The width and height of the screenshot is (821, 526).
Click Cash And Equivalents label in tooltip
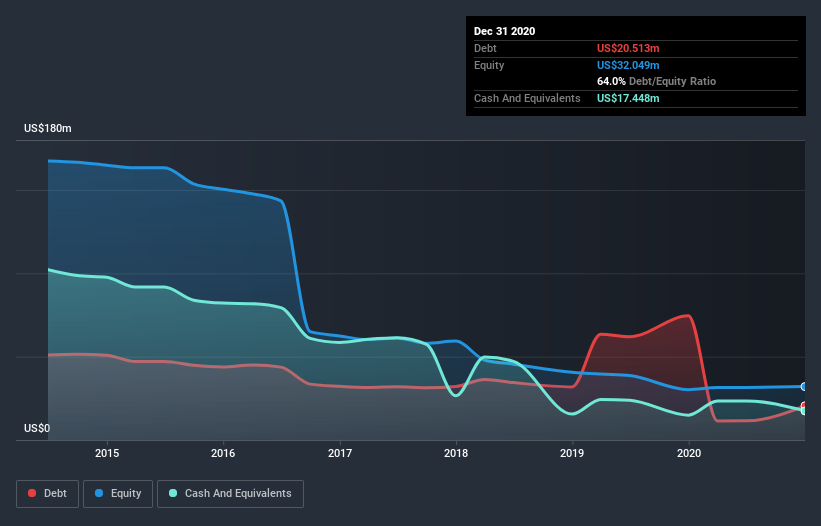[527, 98]
